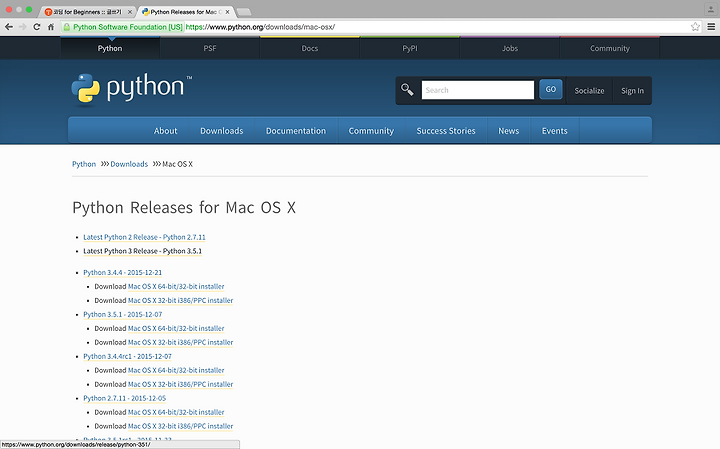
Task: Open the News main menu
Action: [508, 131]
